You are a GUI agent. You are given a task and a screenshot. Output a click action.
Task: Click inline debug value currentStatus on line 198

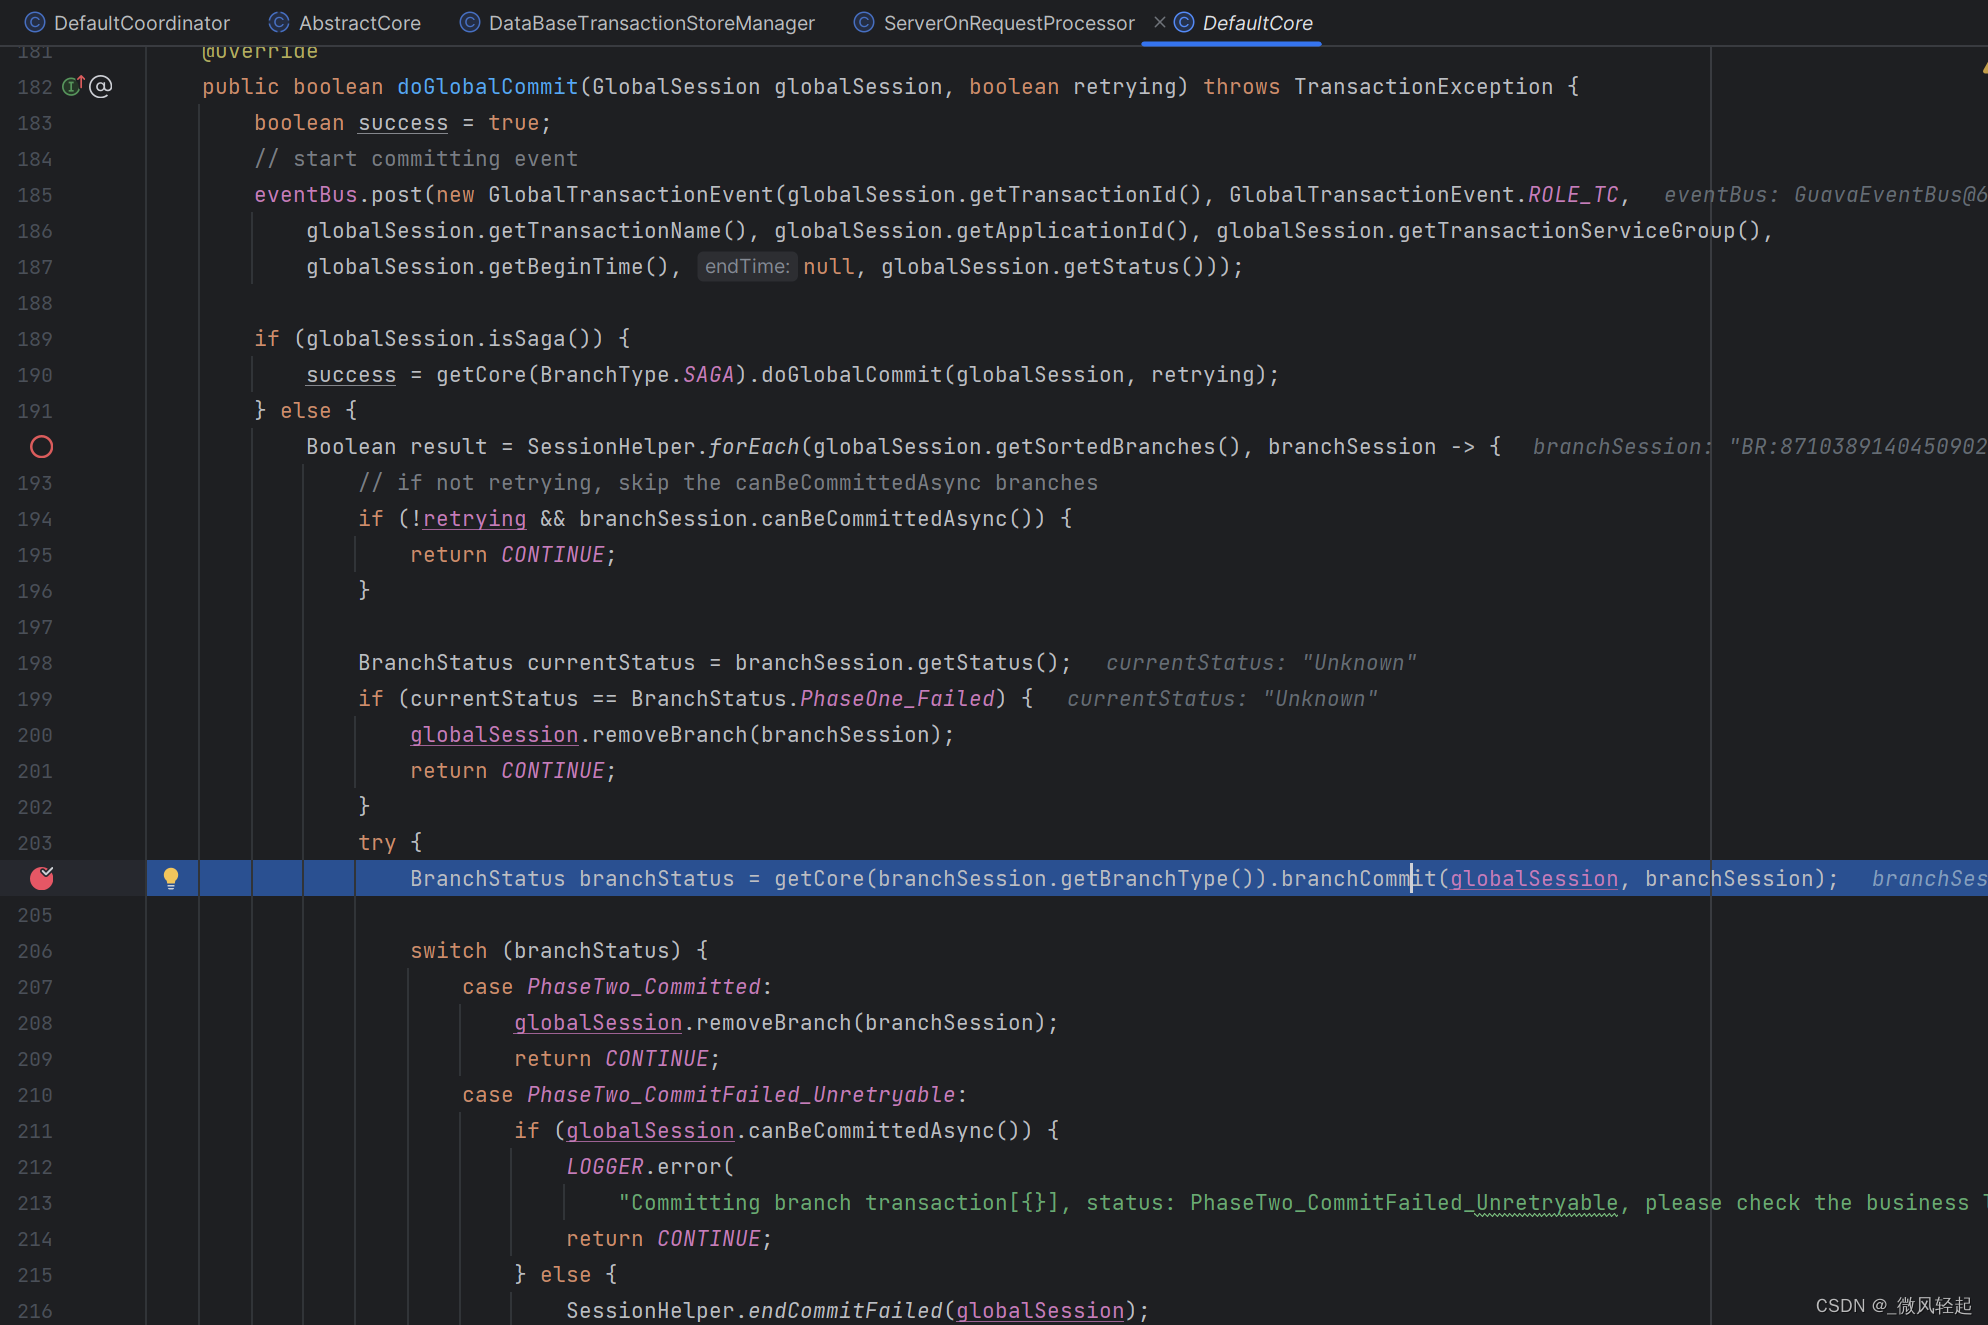click(x=1261, y=662)
